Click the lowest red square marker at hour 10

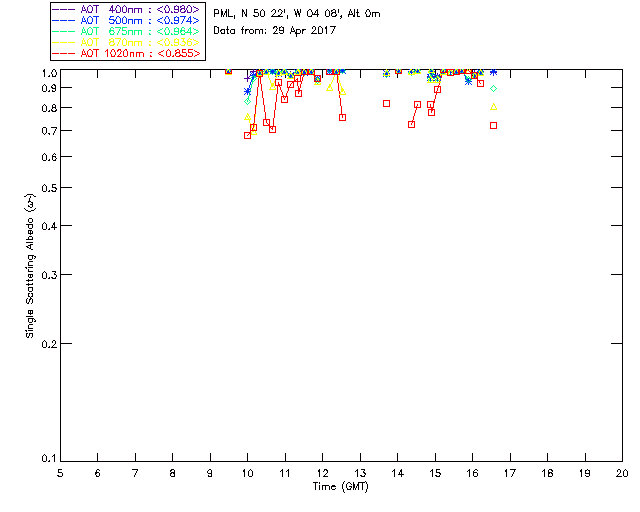pos(247,135)
